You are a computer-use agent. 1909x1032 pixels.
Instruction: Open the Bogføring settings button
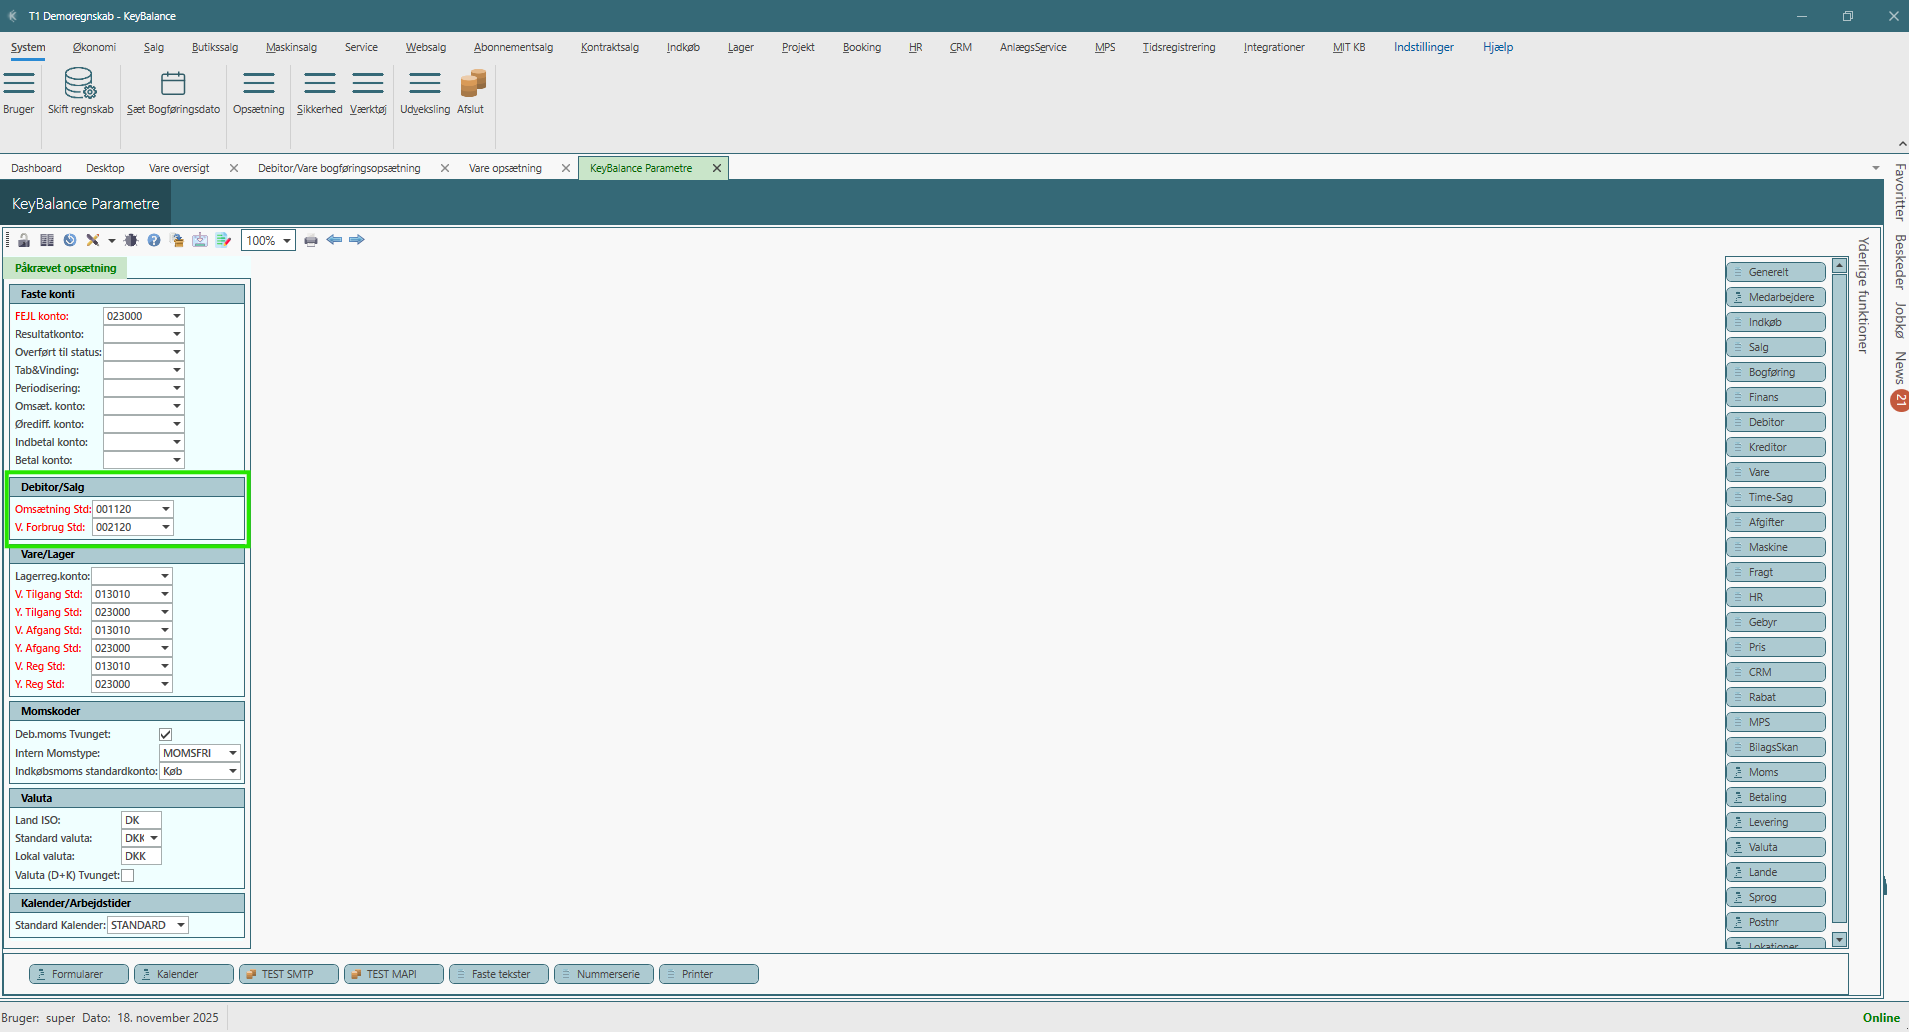tap(1775, 372)
